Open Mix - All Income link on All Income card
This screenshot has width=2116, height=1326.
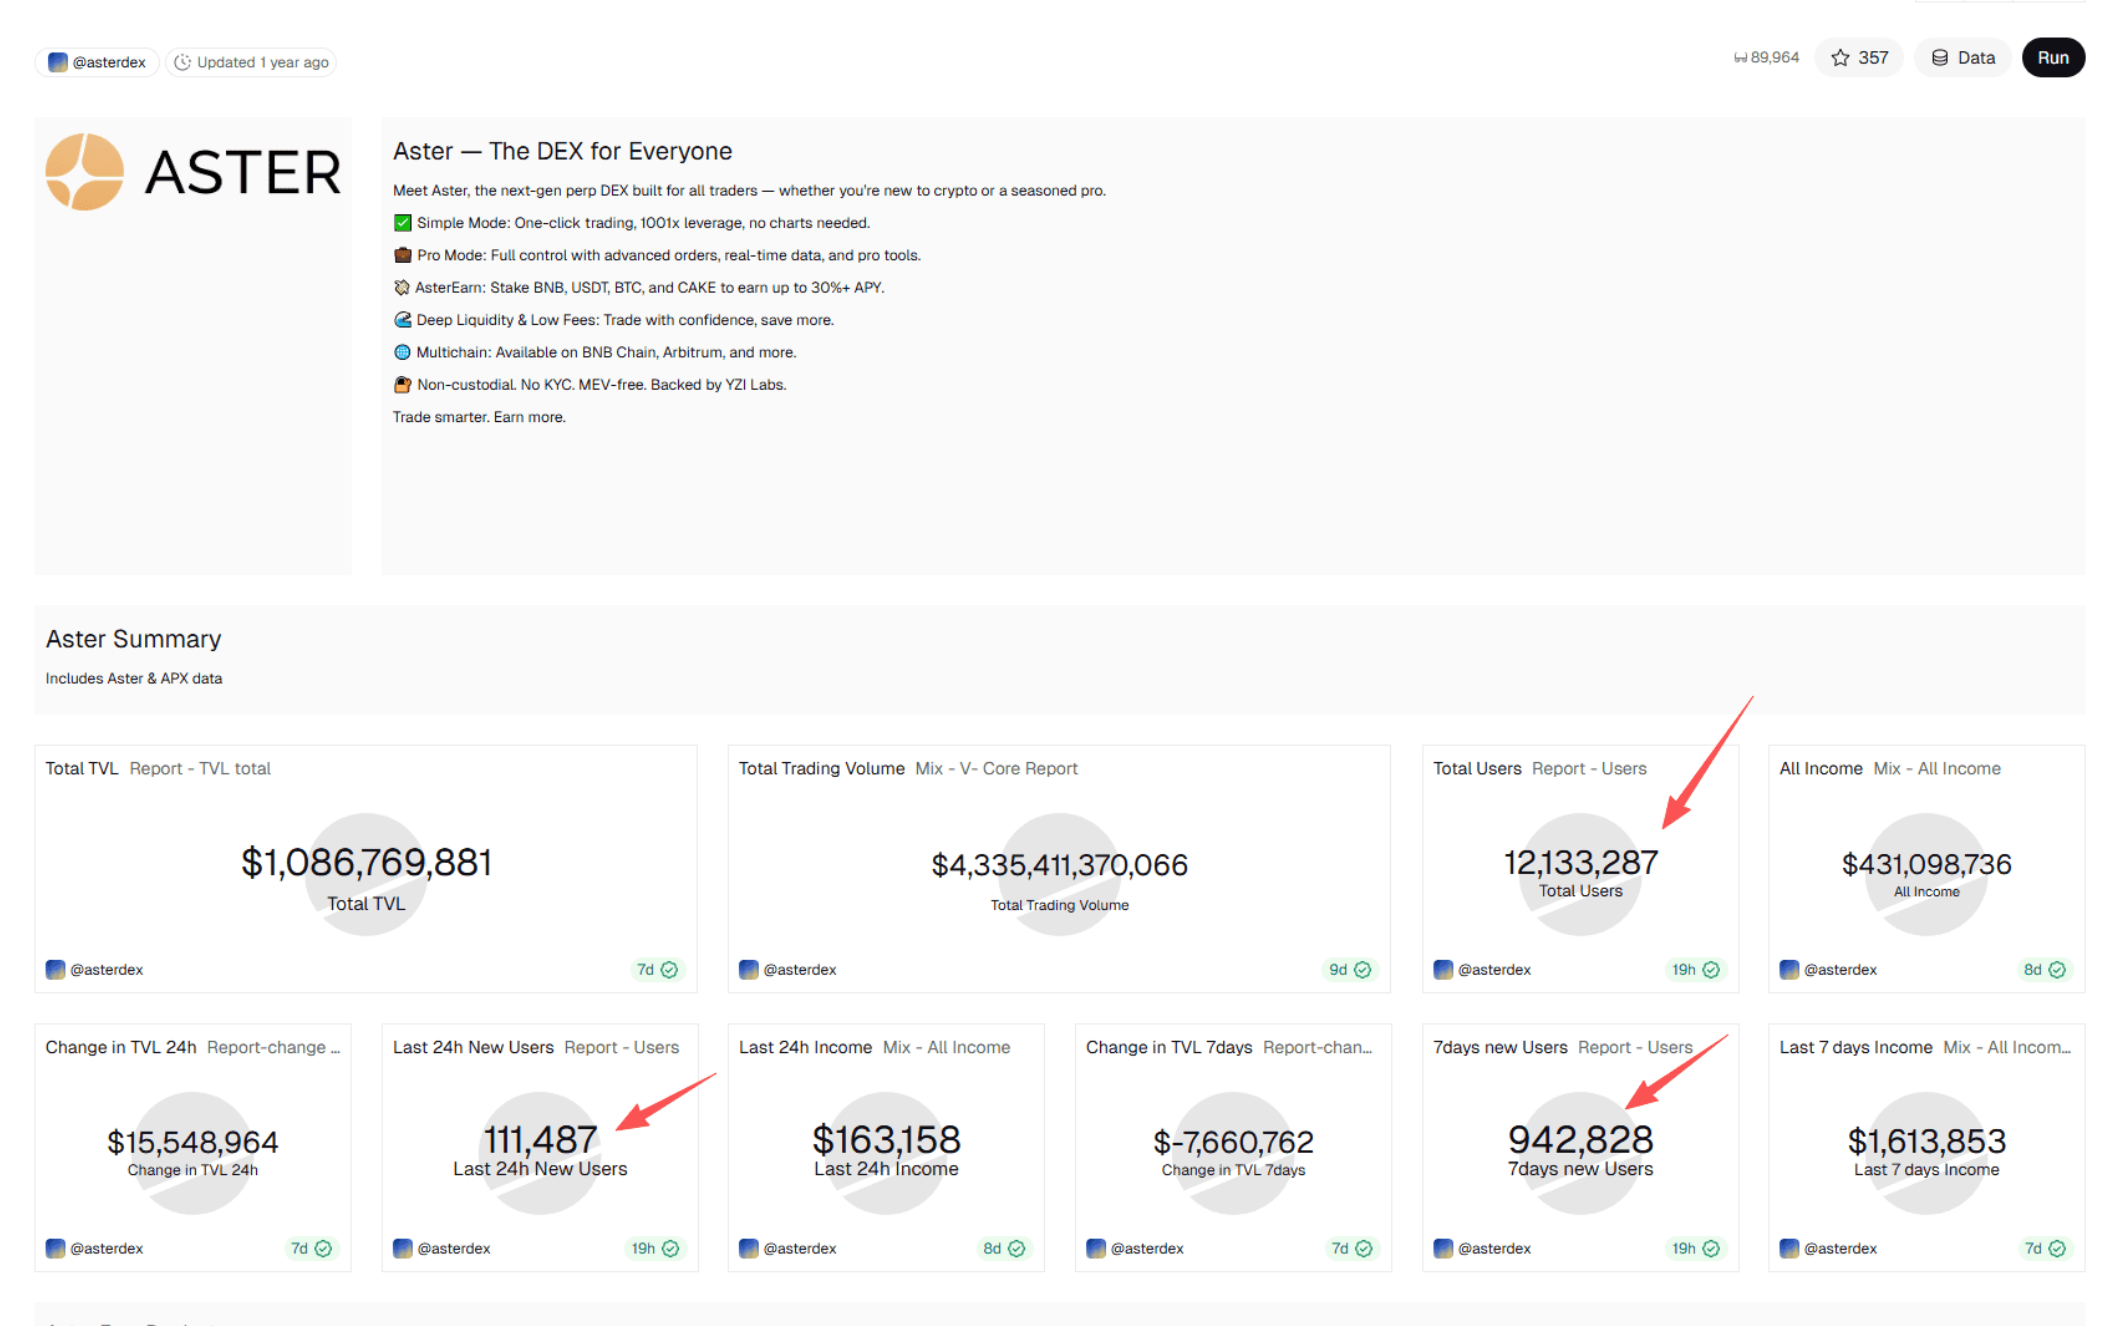pyautogui.click(x=1936, y=768)
